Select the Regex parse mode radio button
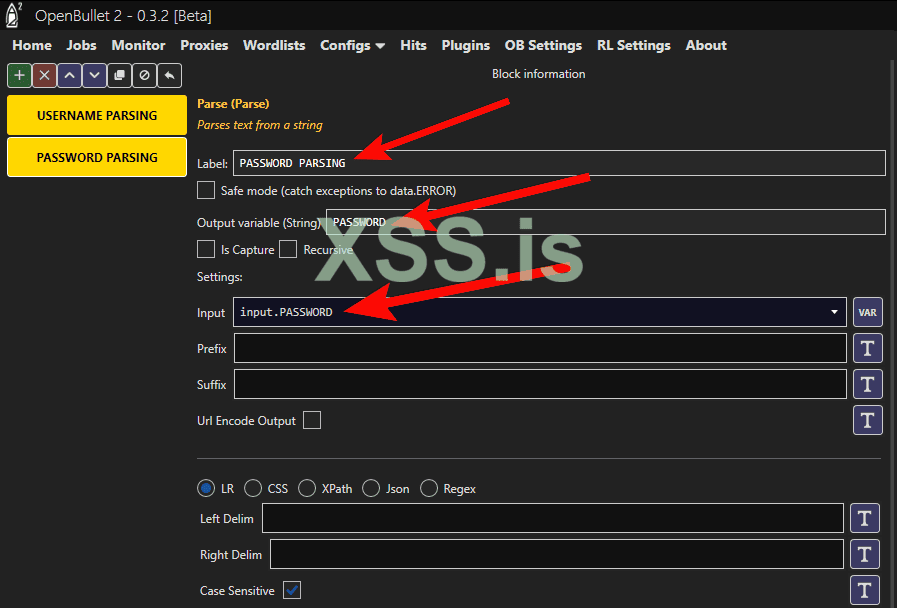The width and height of the screenshot is (897, 608). click(x=428, y=488)
